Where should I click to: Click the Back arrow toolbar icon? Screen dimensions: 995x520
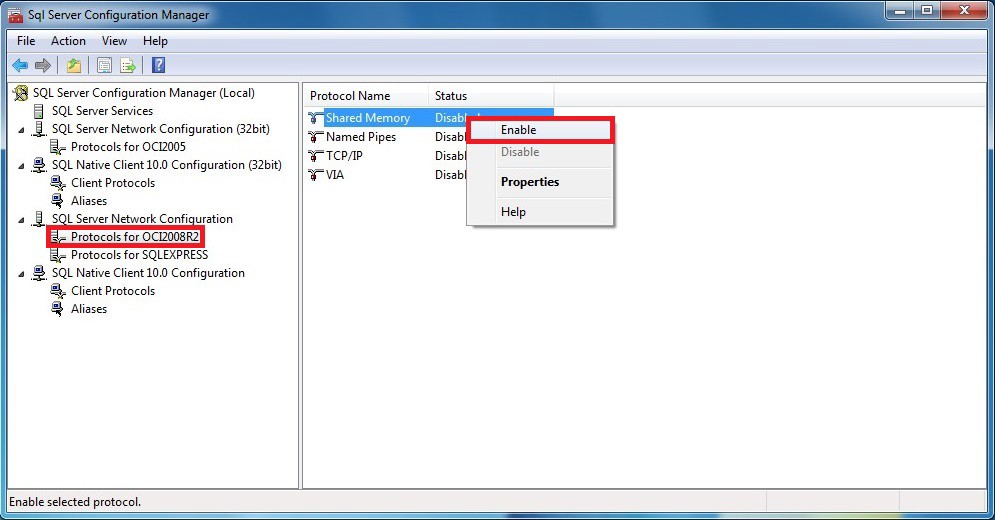click(x=20, y=66)
